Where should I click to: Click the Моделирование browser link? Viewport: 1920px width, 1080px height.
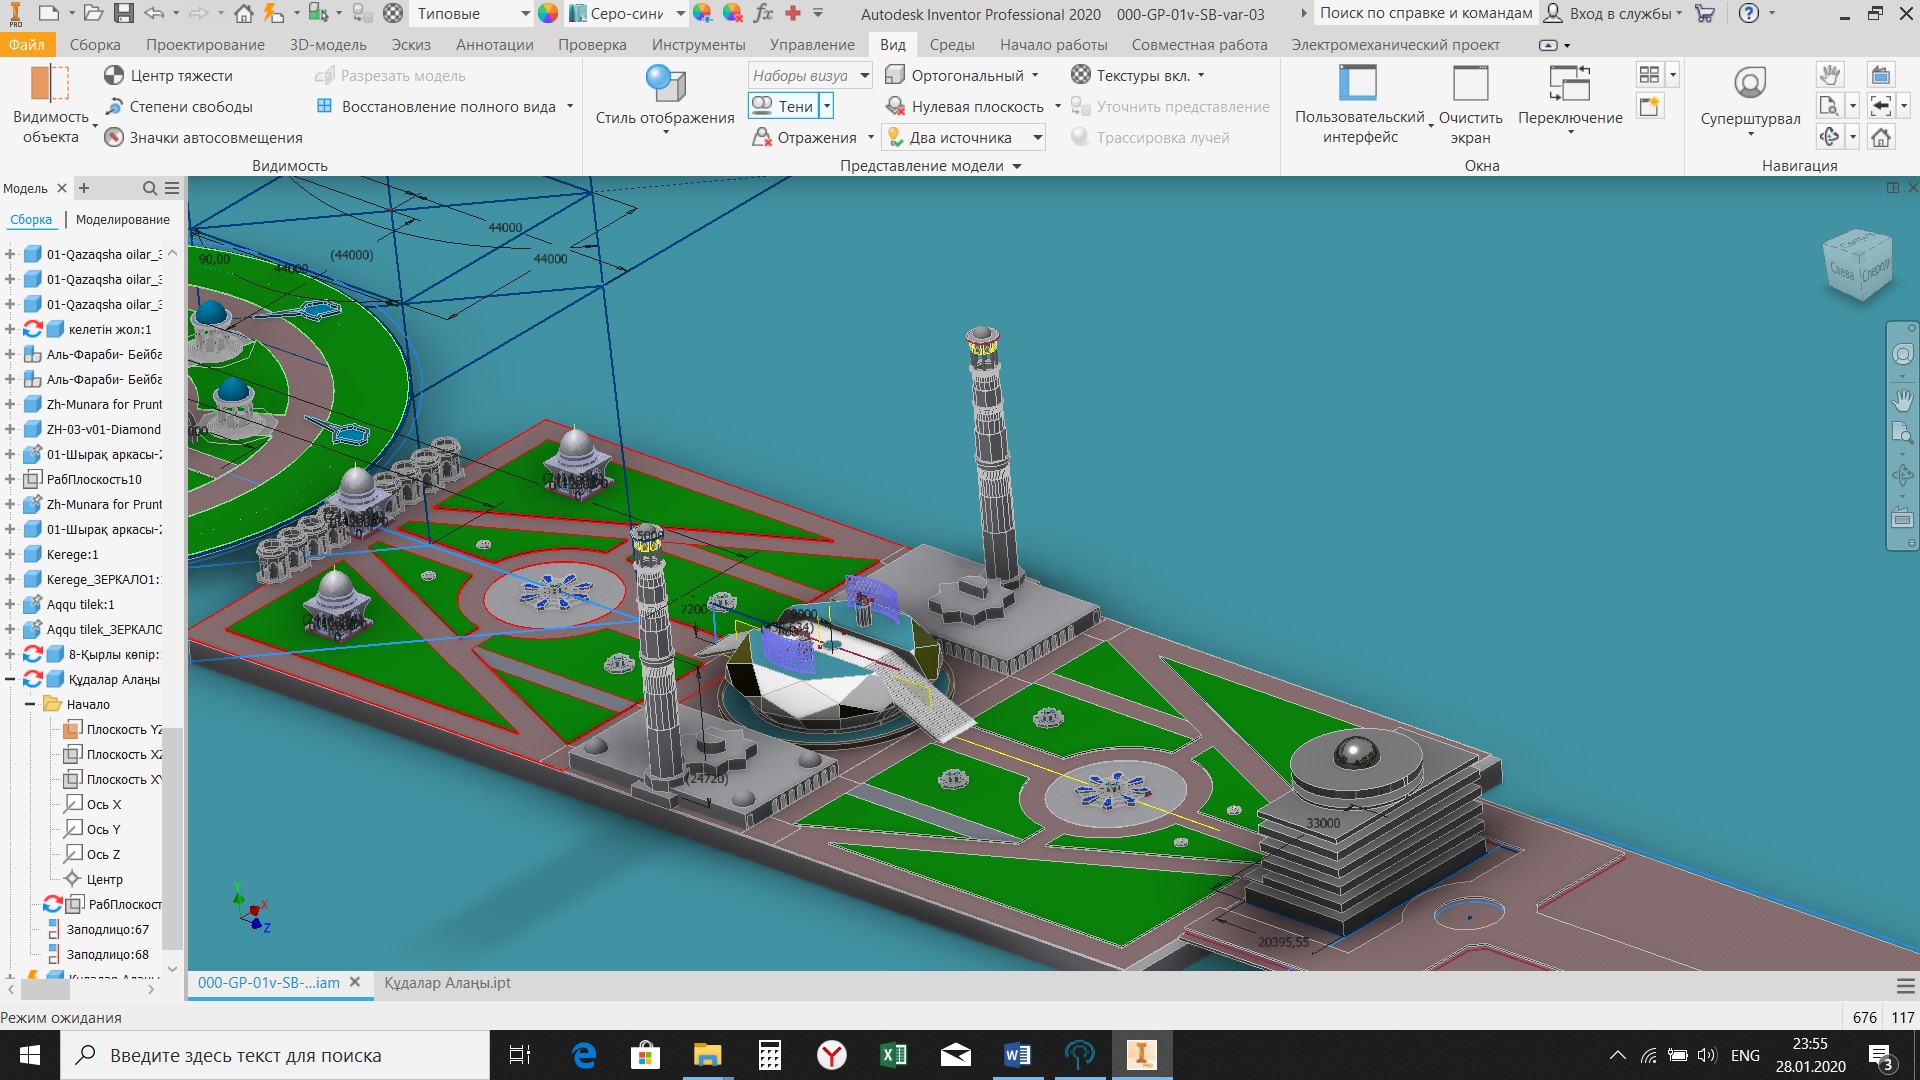pyautogui.click(x=123, y=220)
